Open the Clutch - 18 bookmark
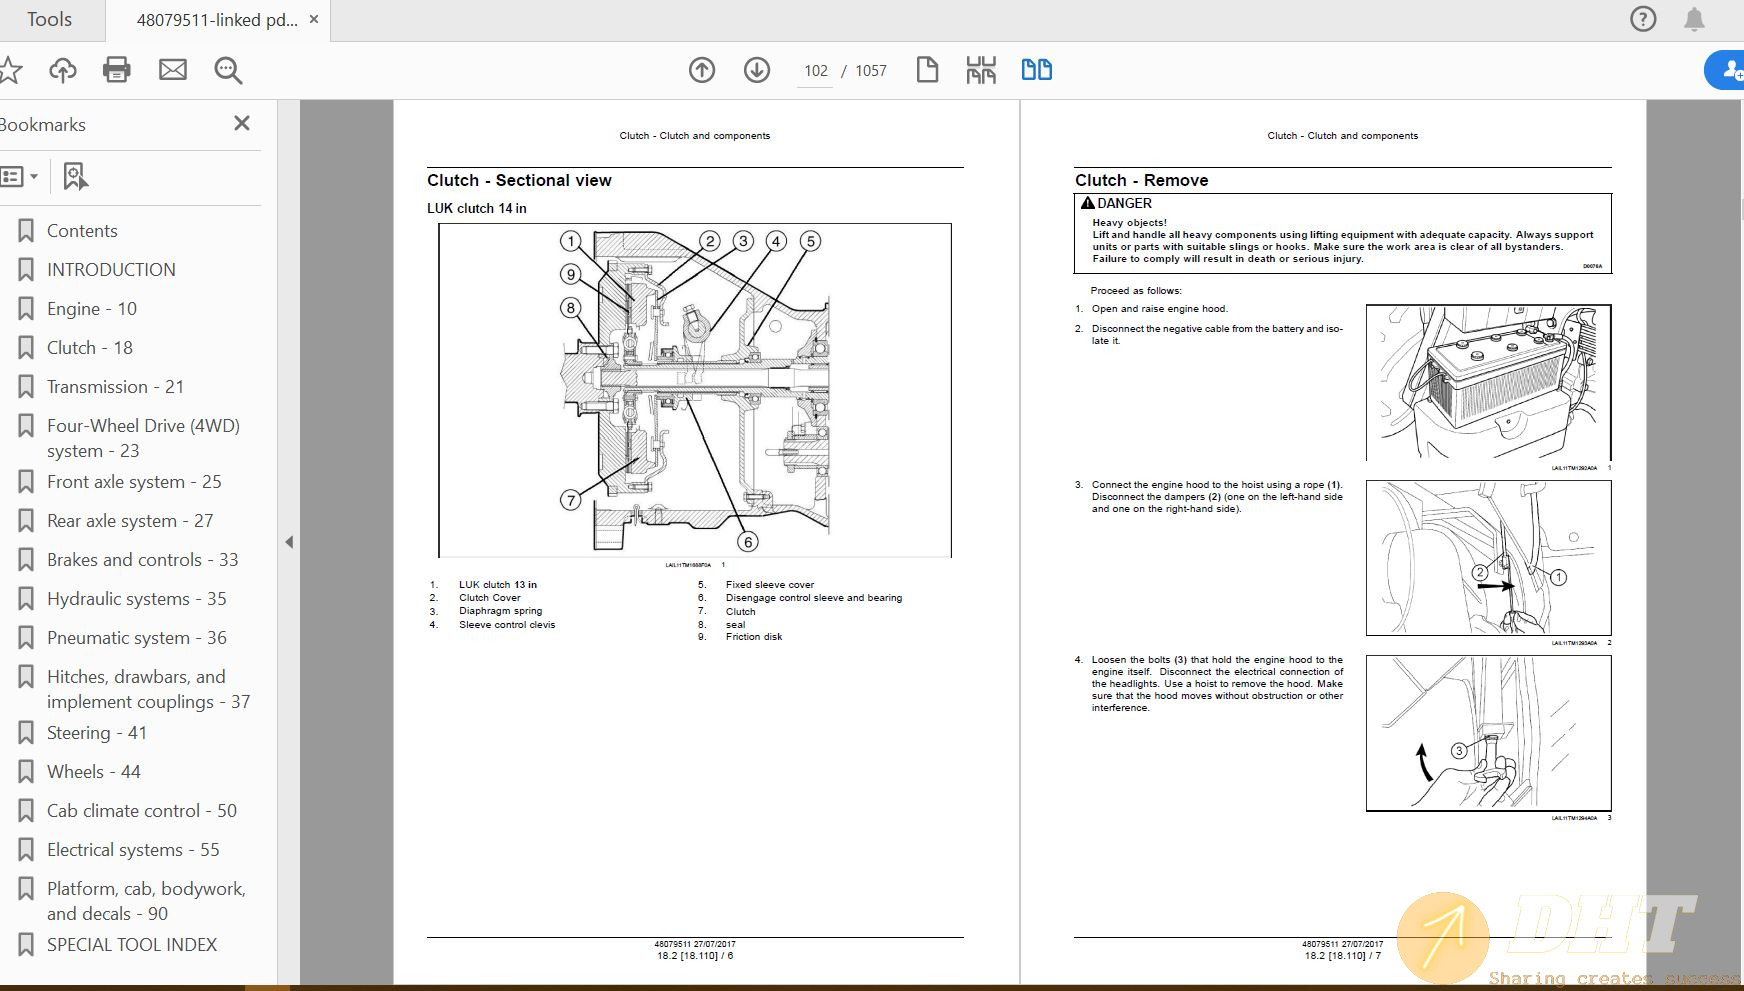The image size is (1744, 991). (x=89, y=348)
